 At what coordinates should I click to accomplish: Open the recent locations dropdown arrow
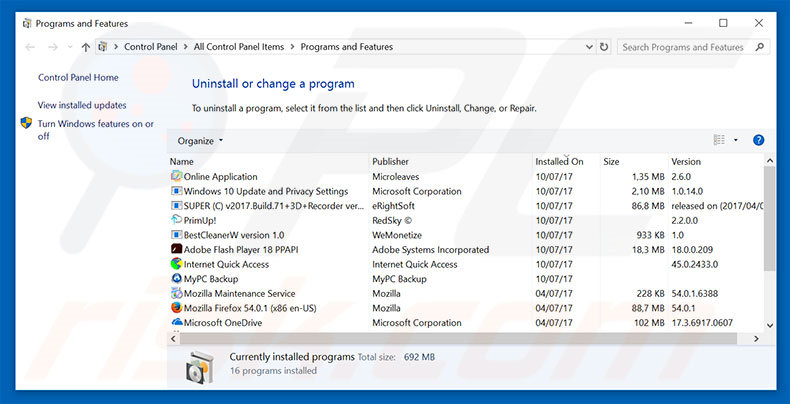coord(70,47)
